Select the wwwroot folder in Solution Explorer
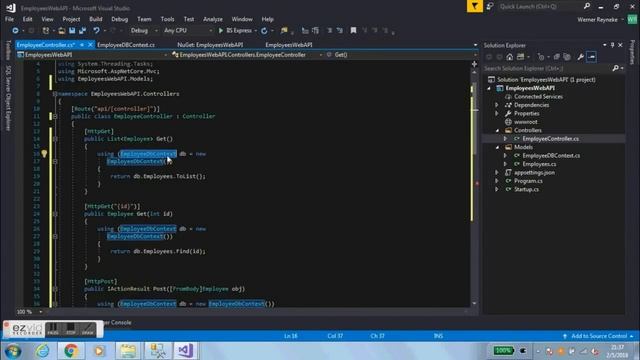The width and height of the screenshot is (640, 360). coord(526,122)
